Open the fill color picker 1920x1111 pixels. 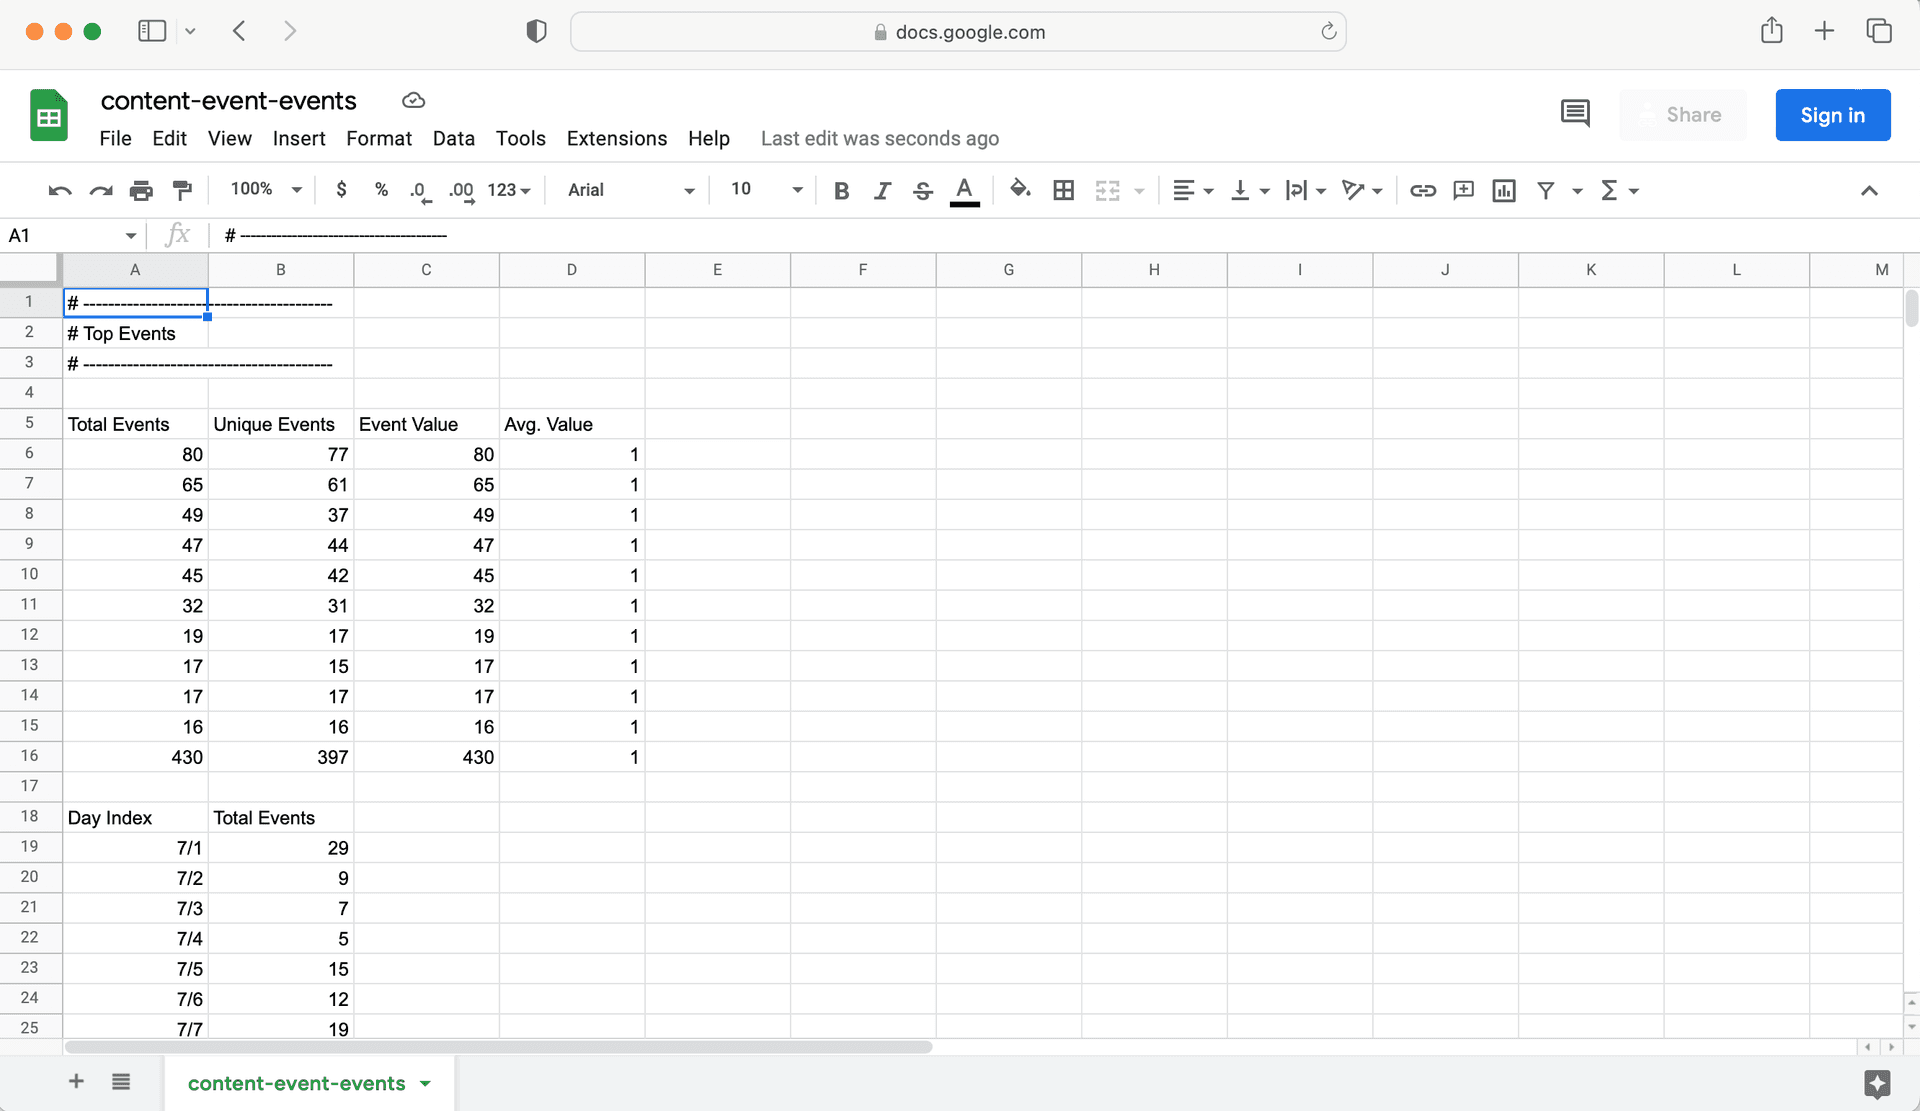click(x=1020, y=190)
